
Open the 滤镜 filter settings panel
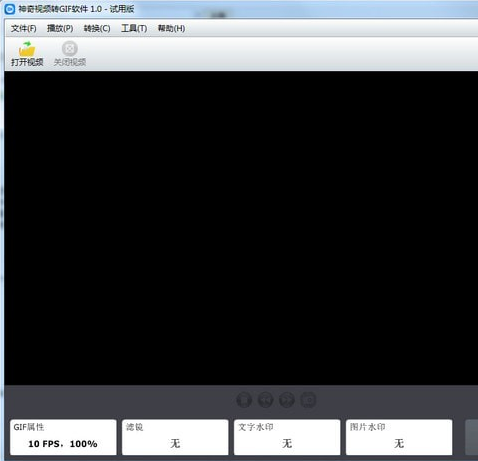pyautogui.click(x=175, y=437)
